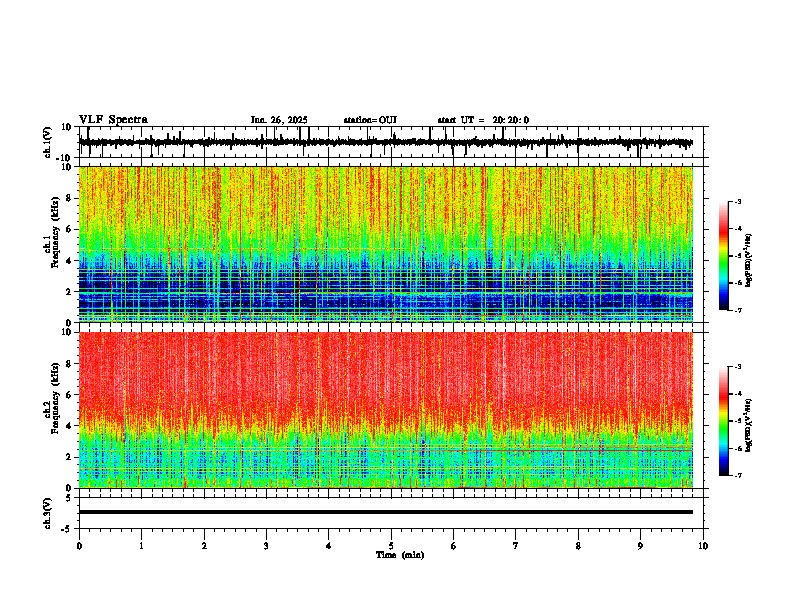Click time axis tick label "9"
Screen dimensions: 792x612
(x=640, y=546)
